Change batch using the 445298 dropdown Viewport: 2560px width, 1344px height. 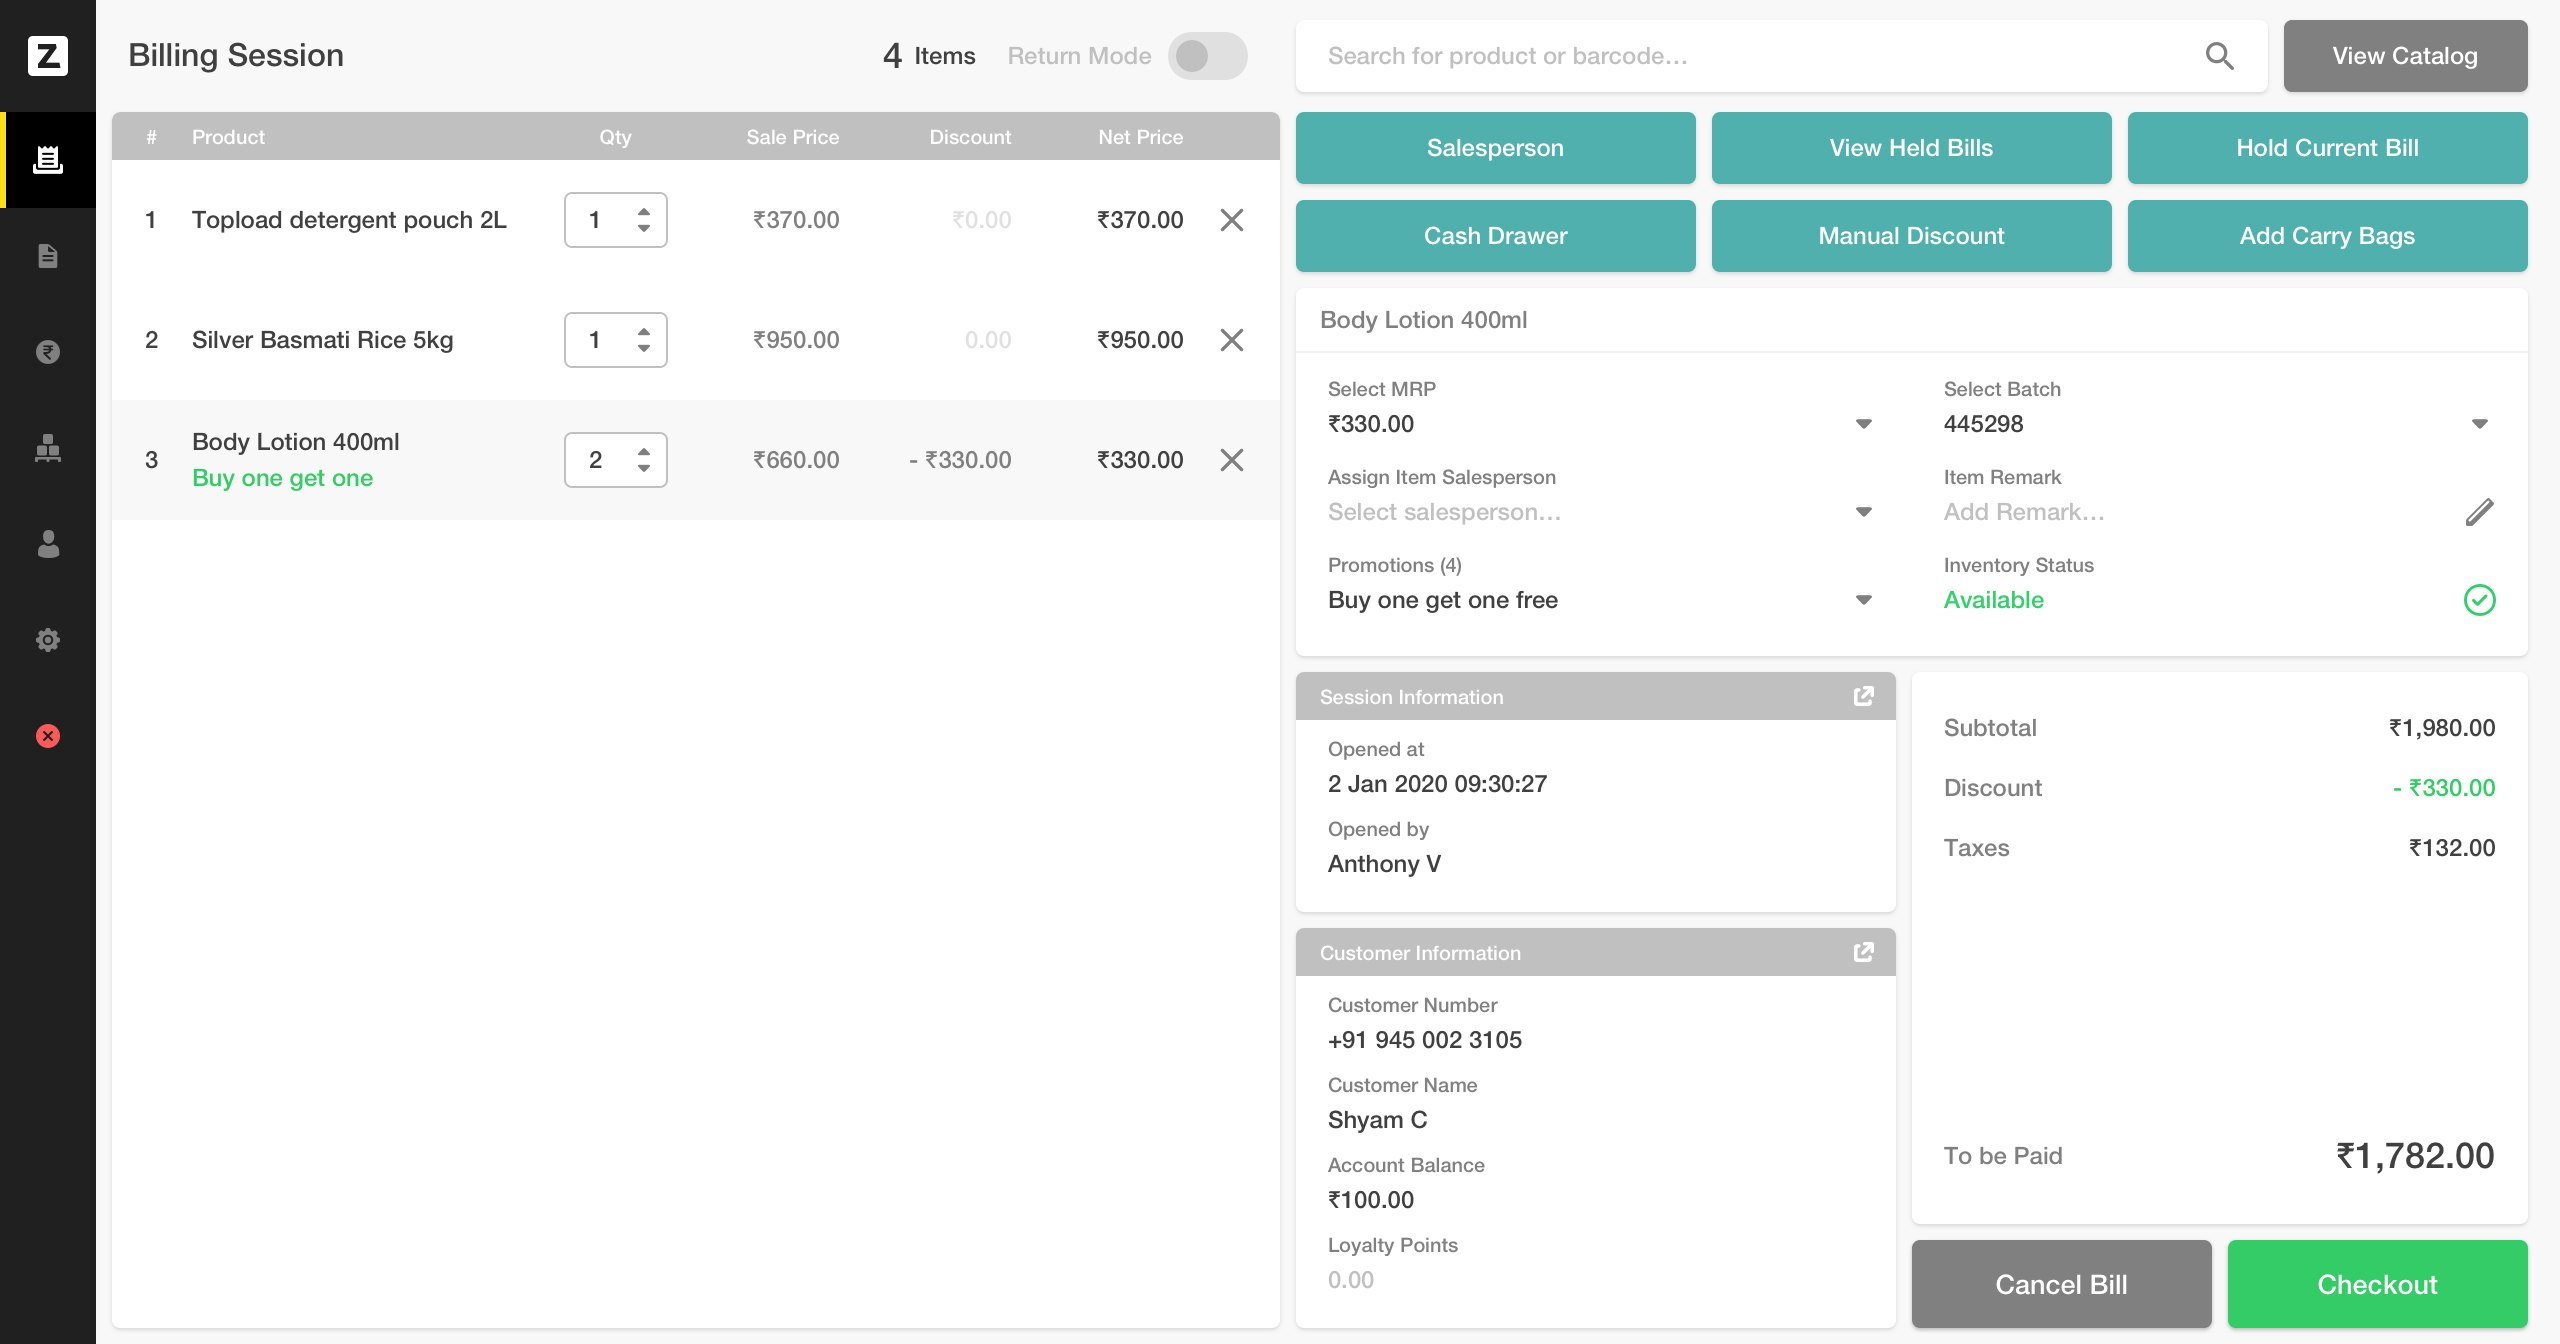pos(2479,423)
